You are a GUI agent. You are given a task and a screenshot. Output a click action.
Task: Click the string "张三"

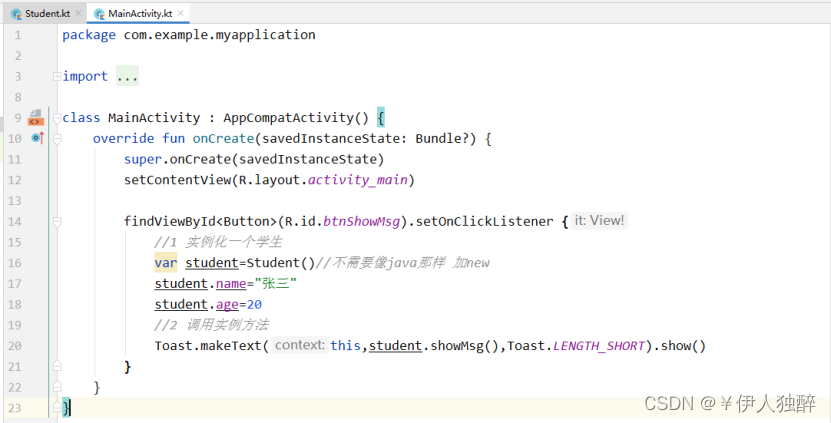pyautogui.click(x=276, y=284)
